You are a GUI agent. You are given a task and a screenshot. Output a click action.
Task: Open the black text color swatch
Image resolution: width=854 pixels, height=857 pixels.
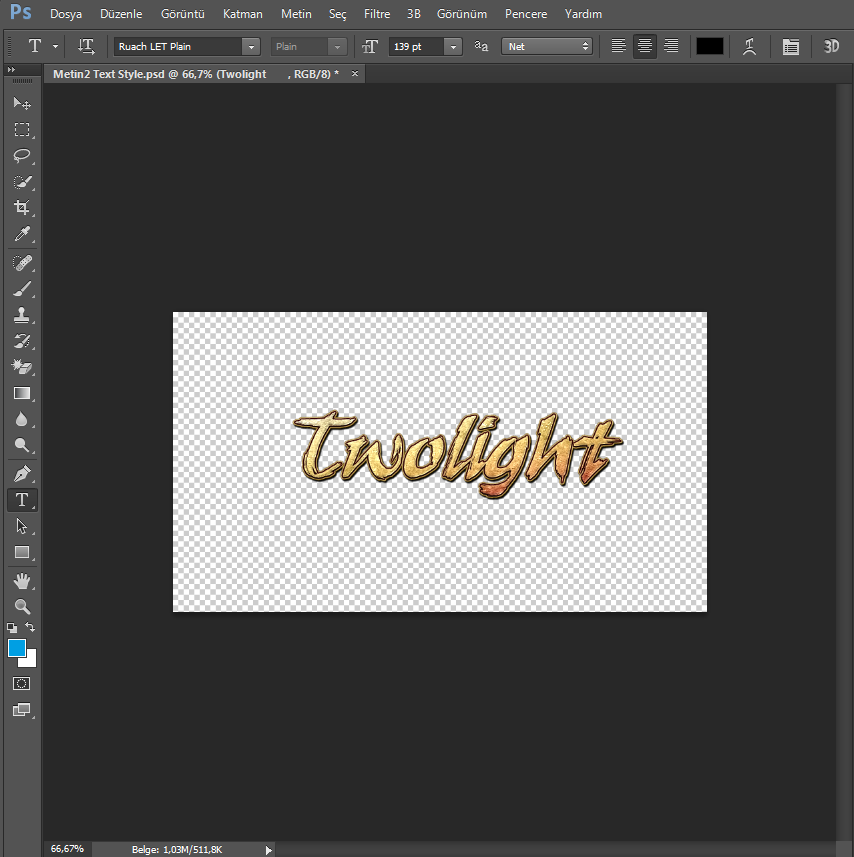[710, 46]
